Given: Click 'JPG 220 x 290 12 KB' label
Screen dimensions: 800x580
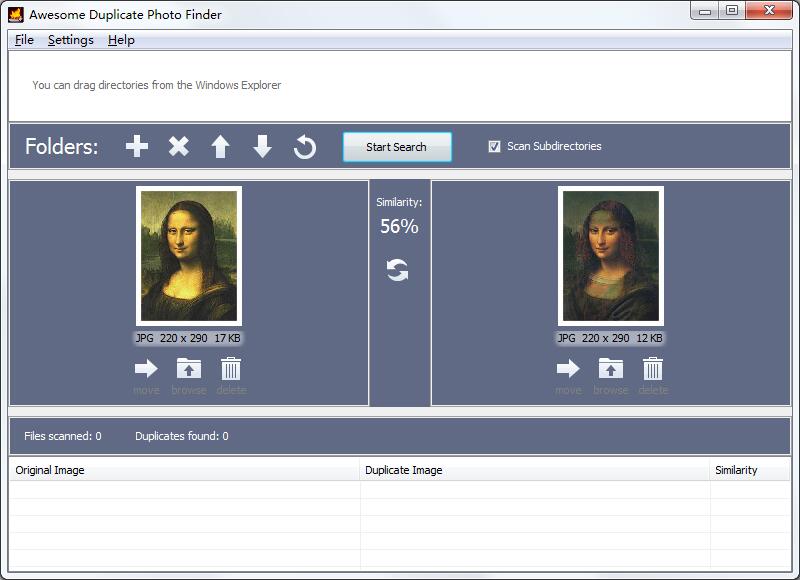Looking at the screenshot, I should click(610, 338).
